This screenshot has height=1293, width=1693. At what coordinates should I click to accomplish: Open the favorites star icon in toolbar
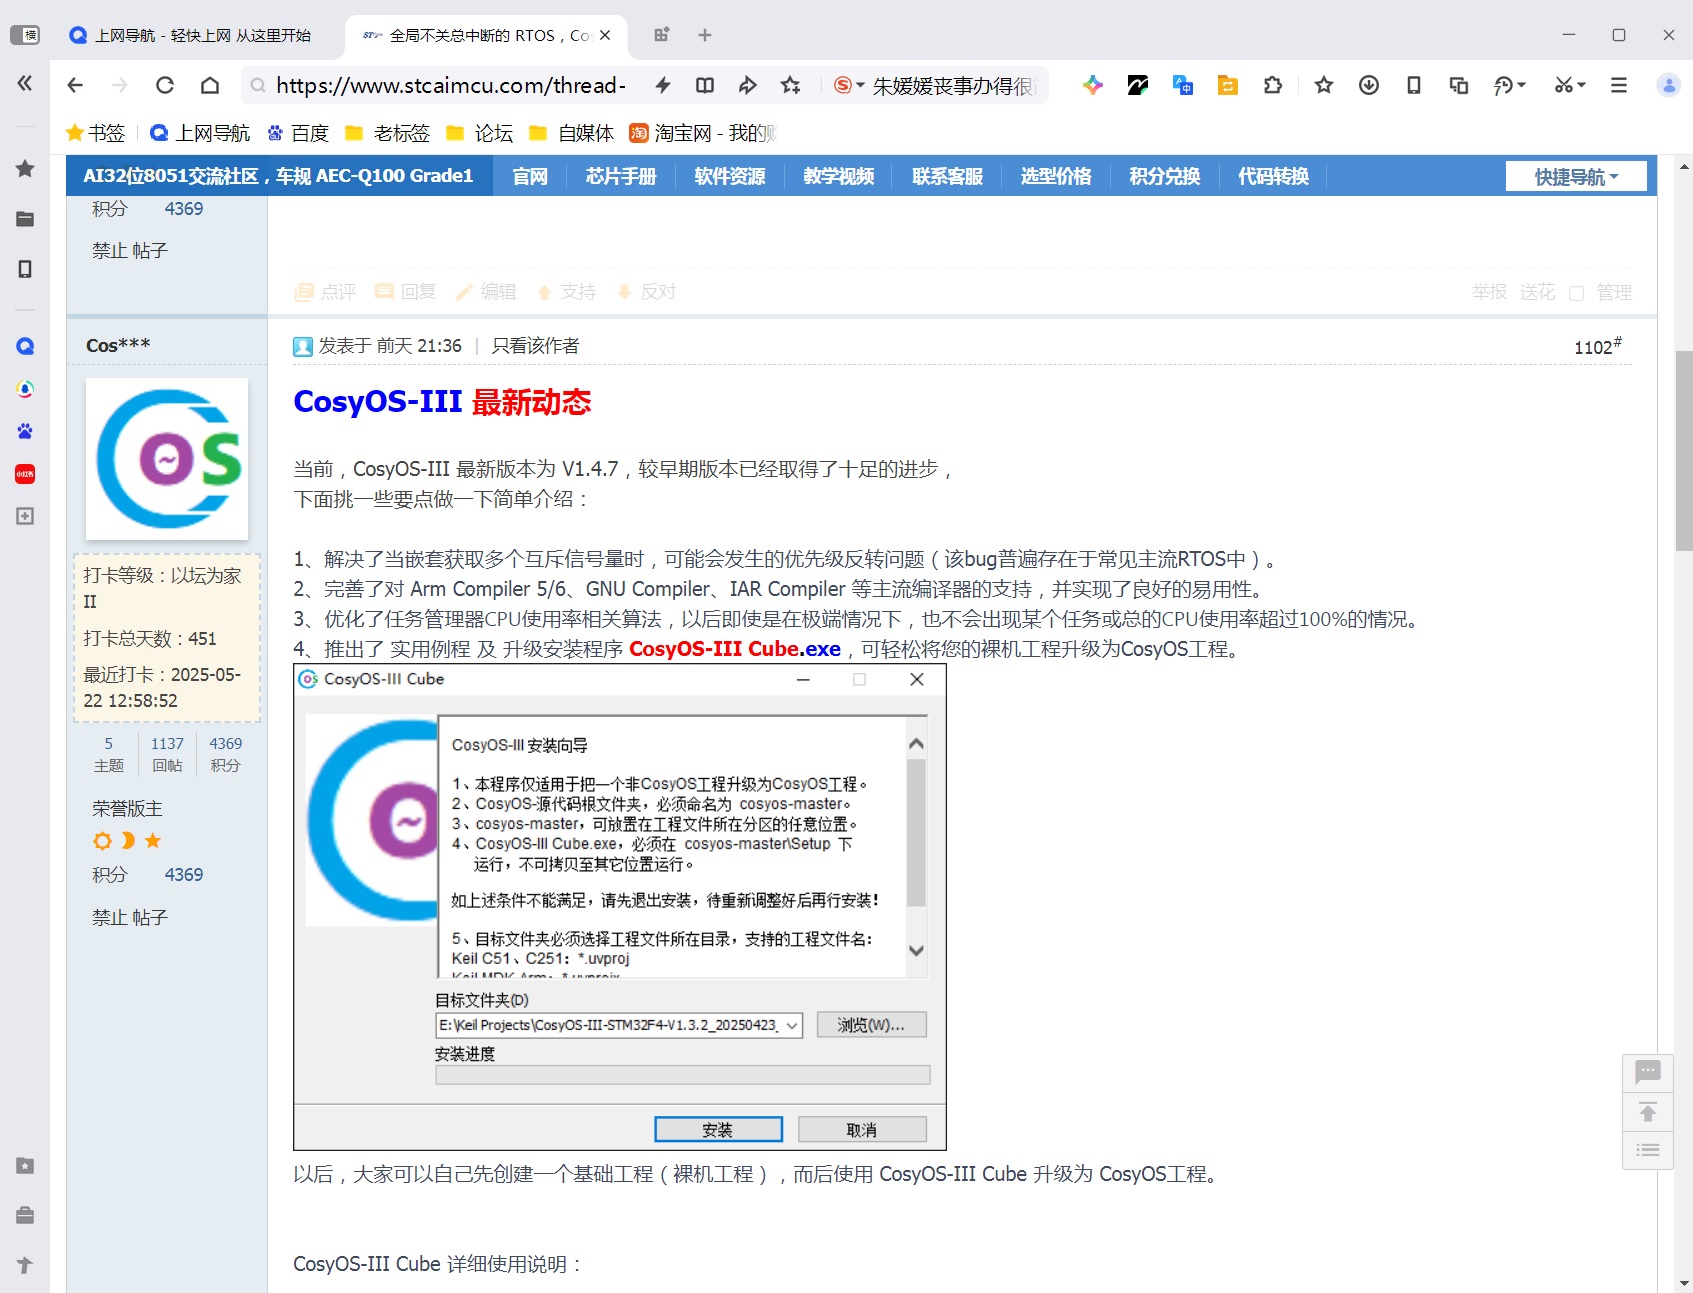click(1324, 85)
